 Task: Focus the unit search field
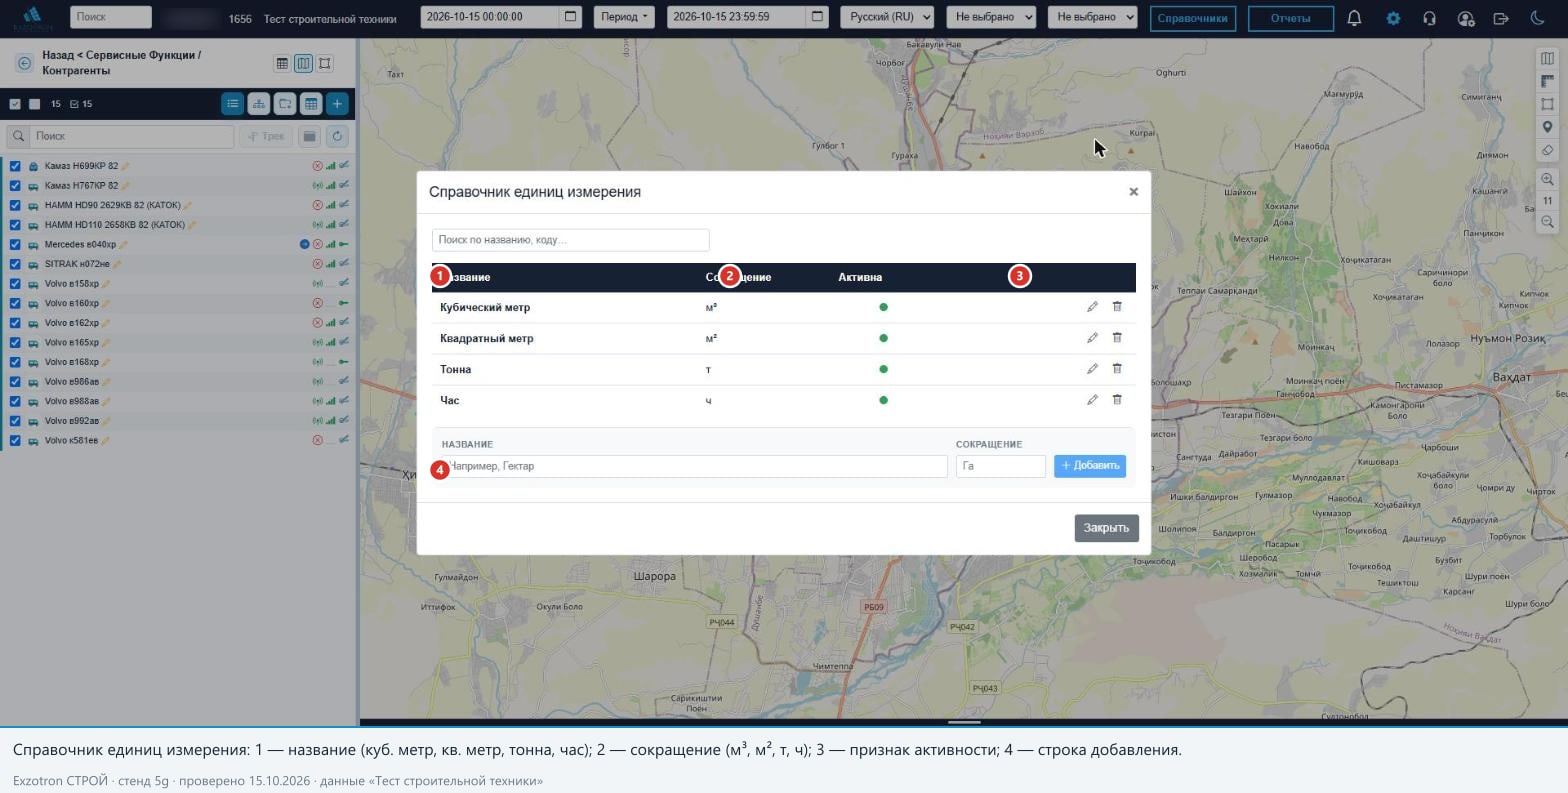(570, 240)
